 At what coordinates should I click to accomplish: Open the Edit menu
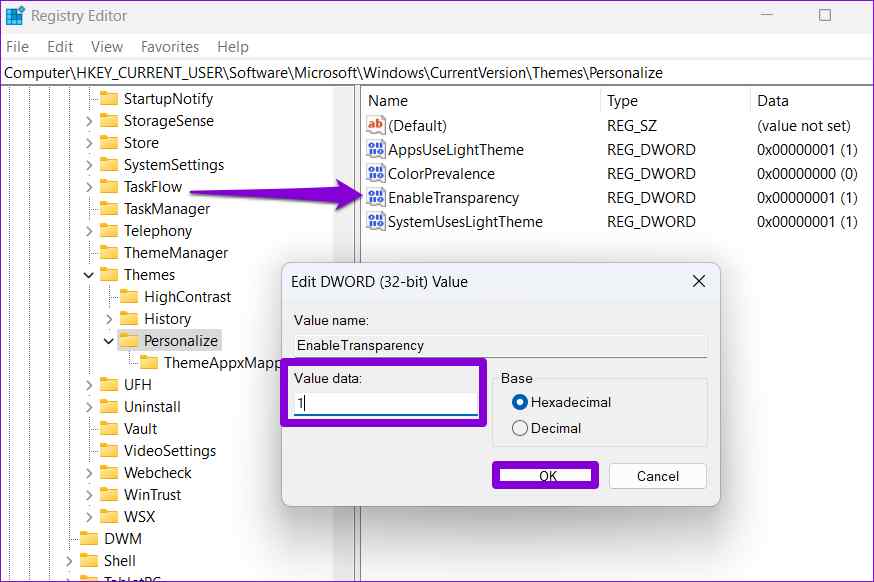pyautogui.click(x=60, y=47)
